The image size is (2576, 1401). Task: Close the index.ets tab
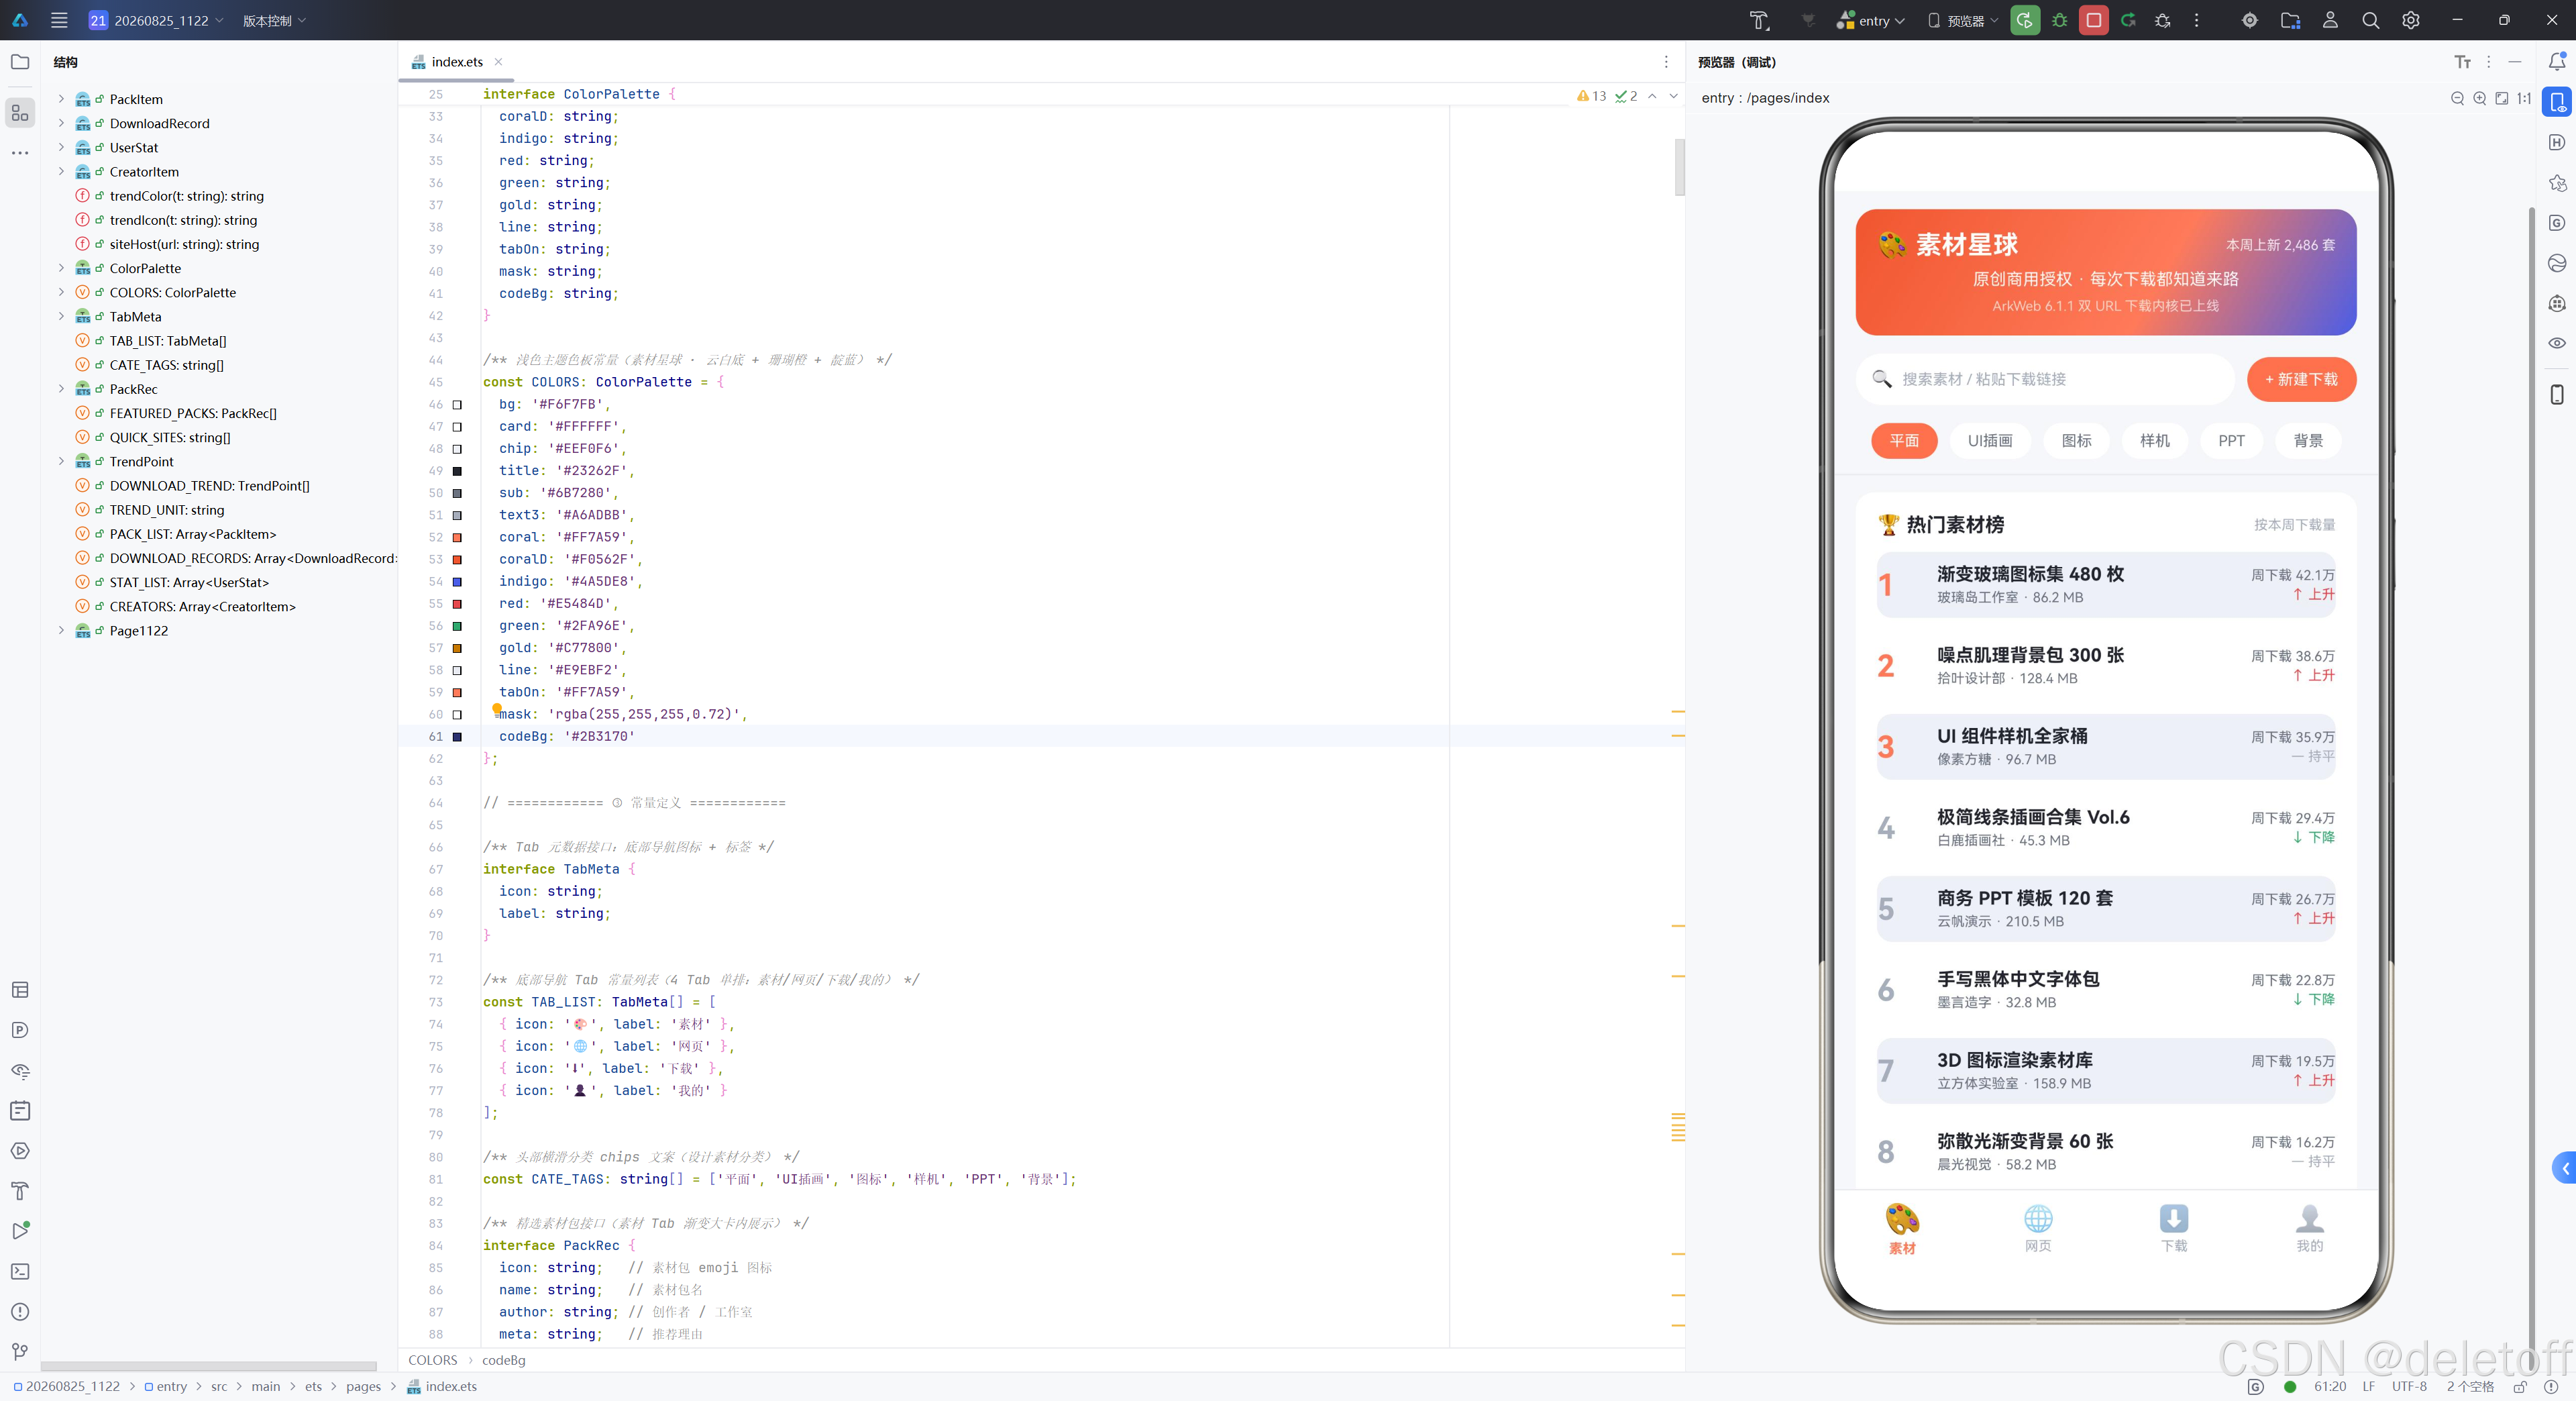498,62
